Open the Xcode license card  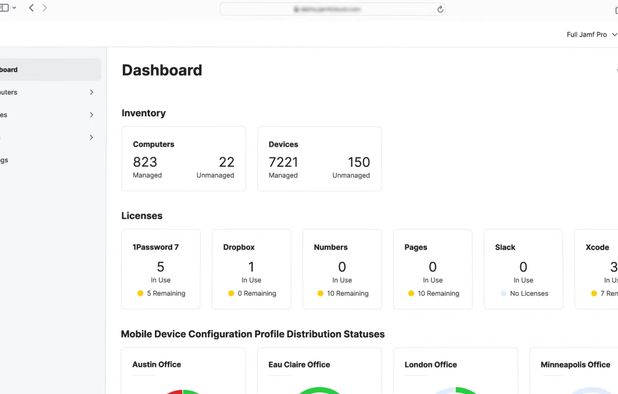coord(596,269)
